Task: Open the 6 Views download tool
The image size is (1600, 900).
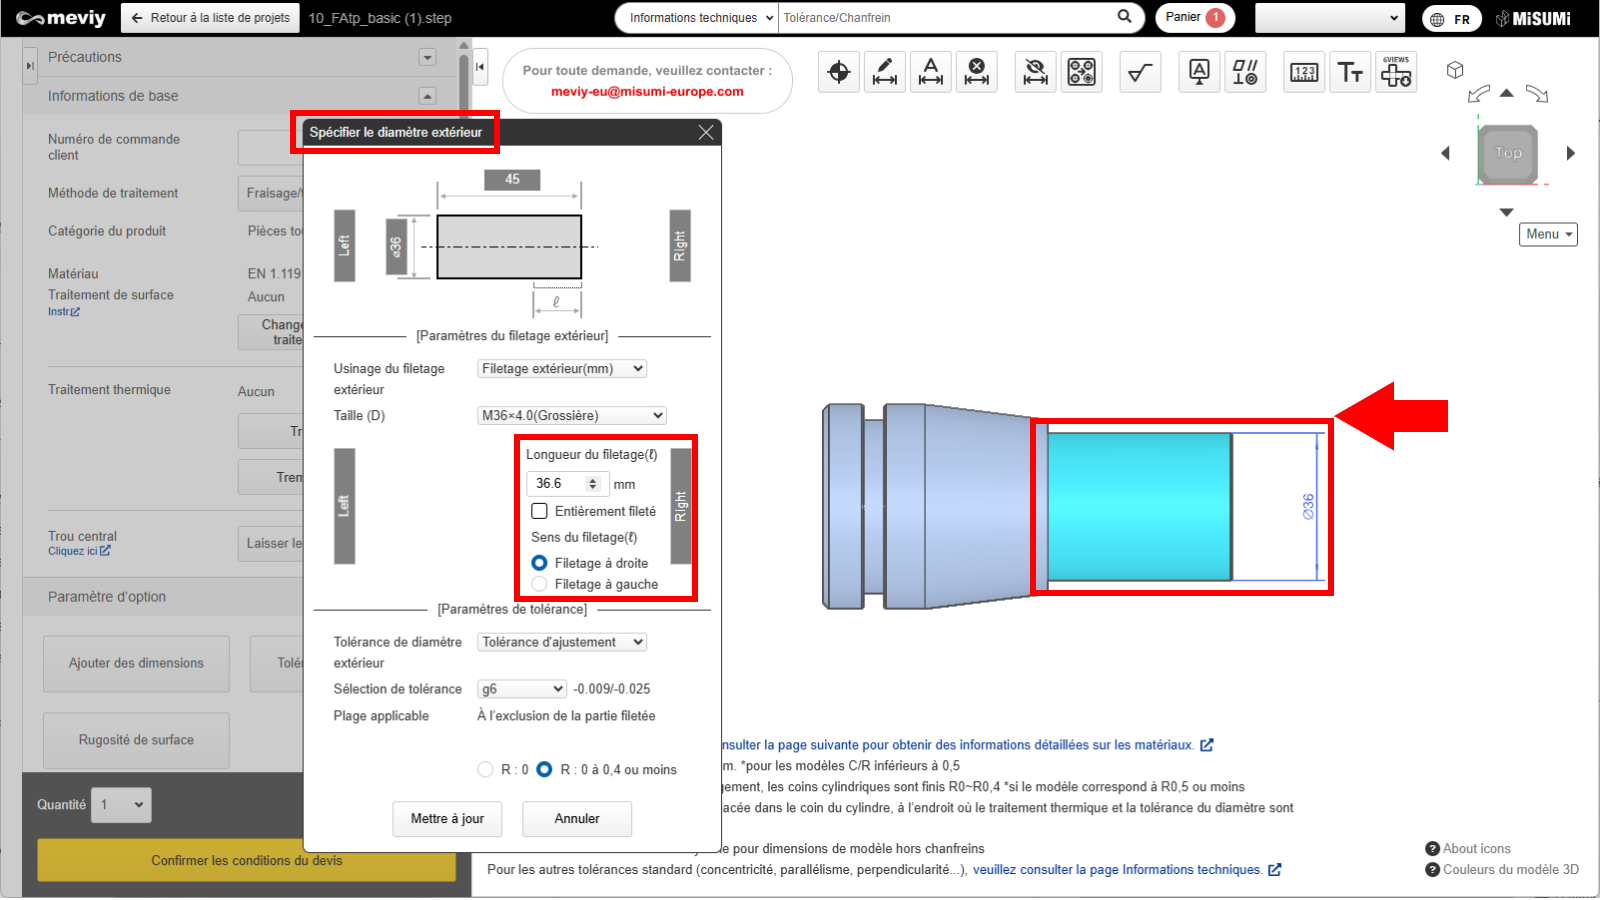Action: point(1396,72)
